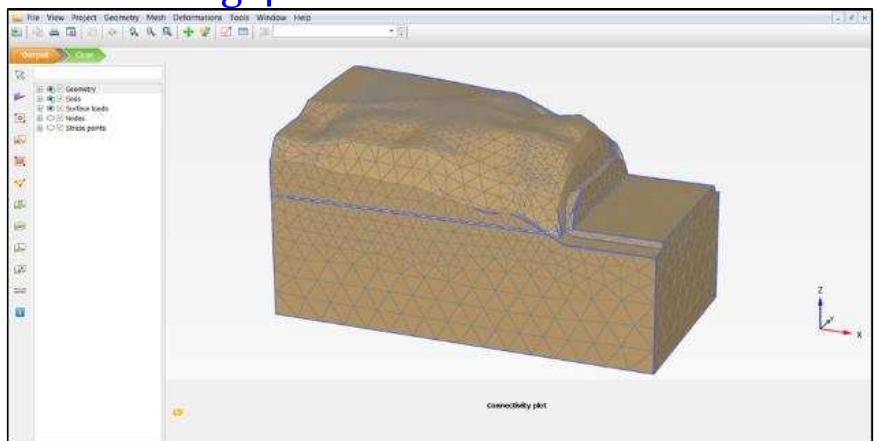This screenshot has width=882, height=441.
Task: Click the third magnifier zoom icon
Action: (x=166, y=33)
